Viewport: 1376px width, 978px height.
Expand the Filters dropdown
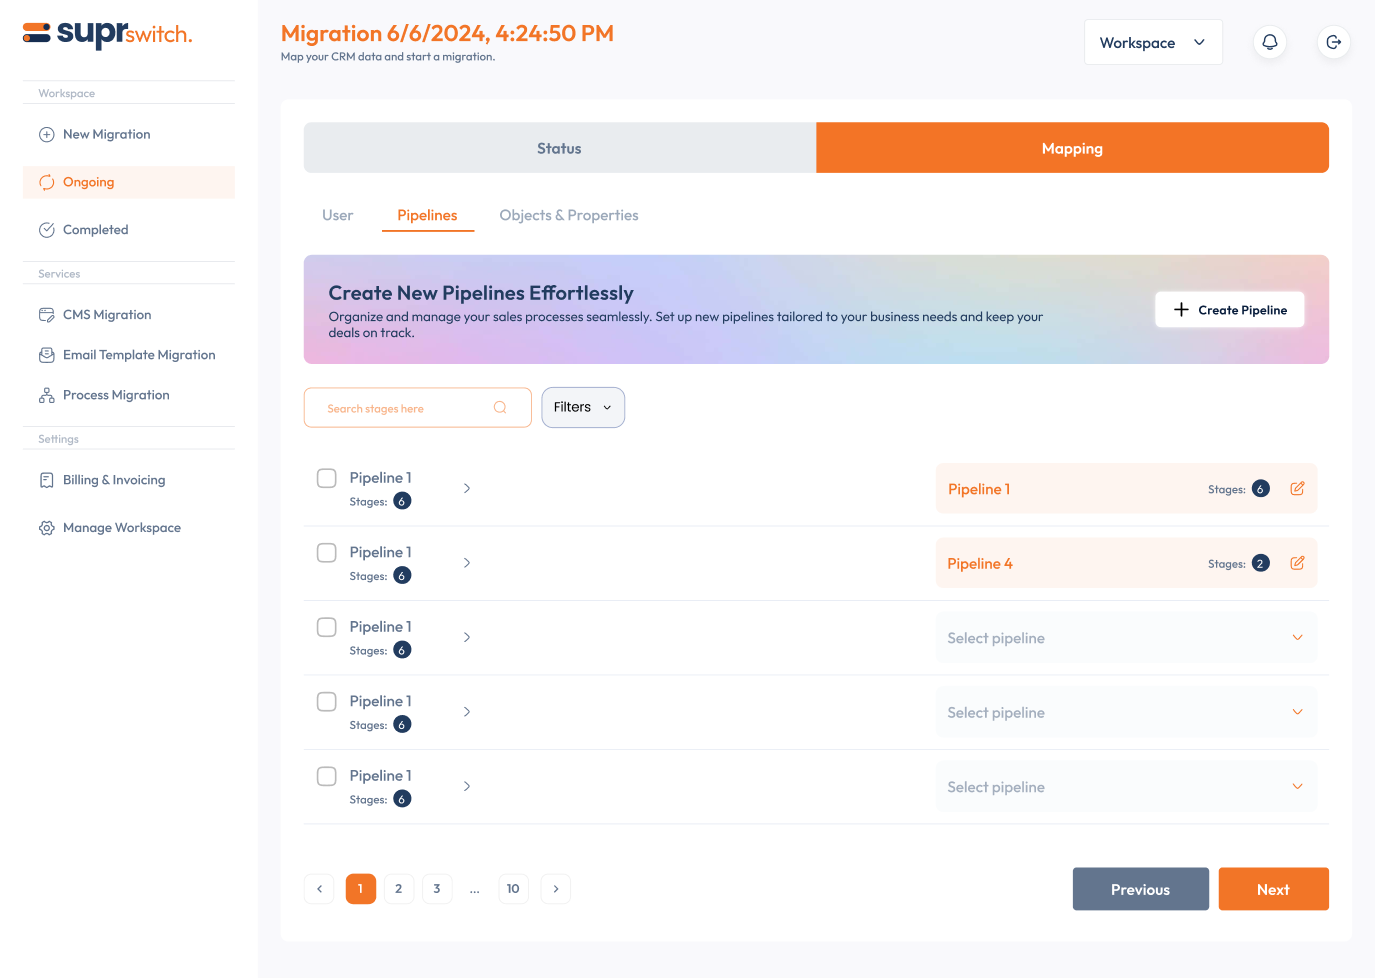coord(583,408)
